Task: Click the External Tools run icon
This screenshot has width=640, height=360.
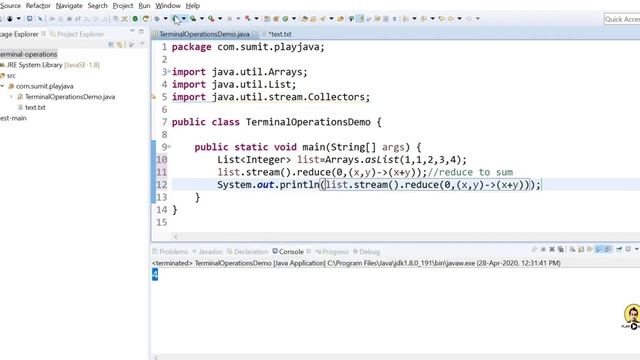Action: tap(211, 19)
